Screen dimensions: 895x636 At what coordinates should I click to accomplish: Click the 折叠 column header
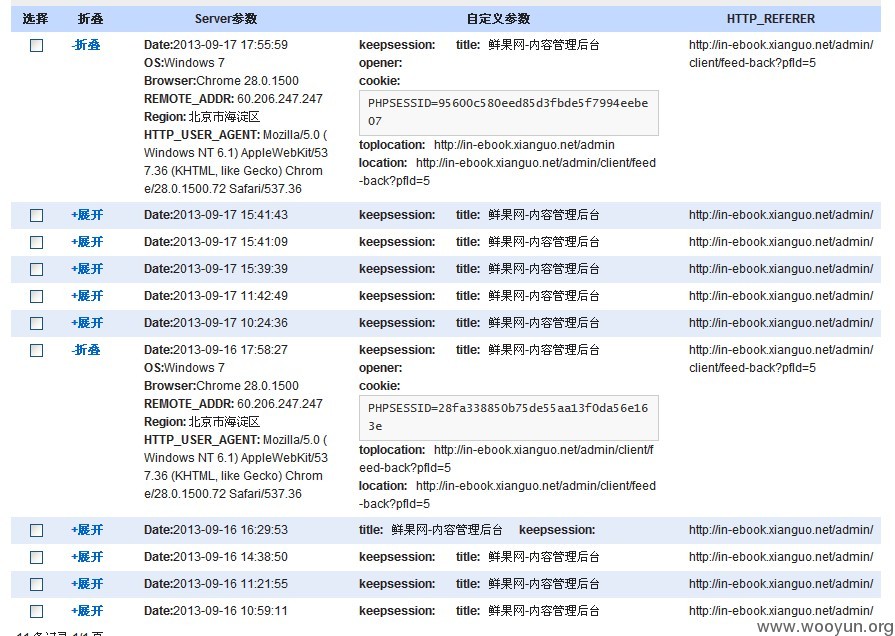point(91,19)
